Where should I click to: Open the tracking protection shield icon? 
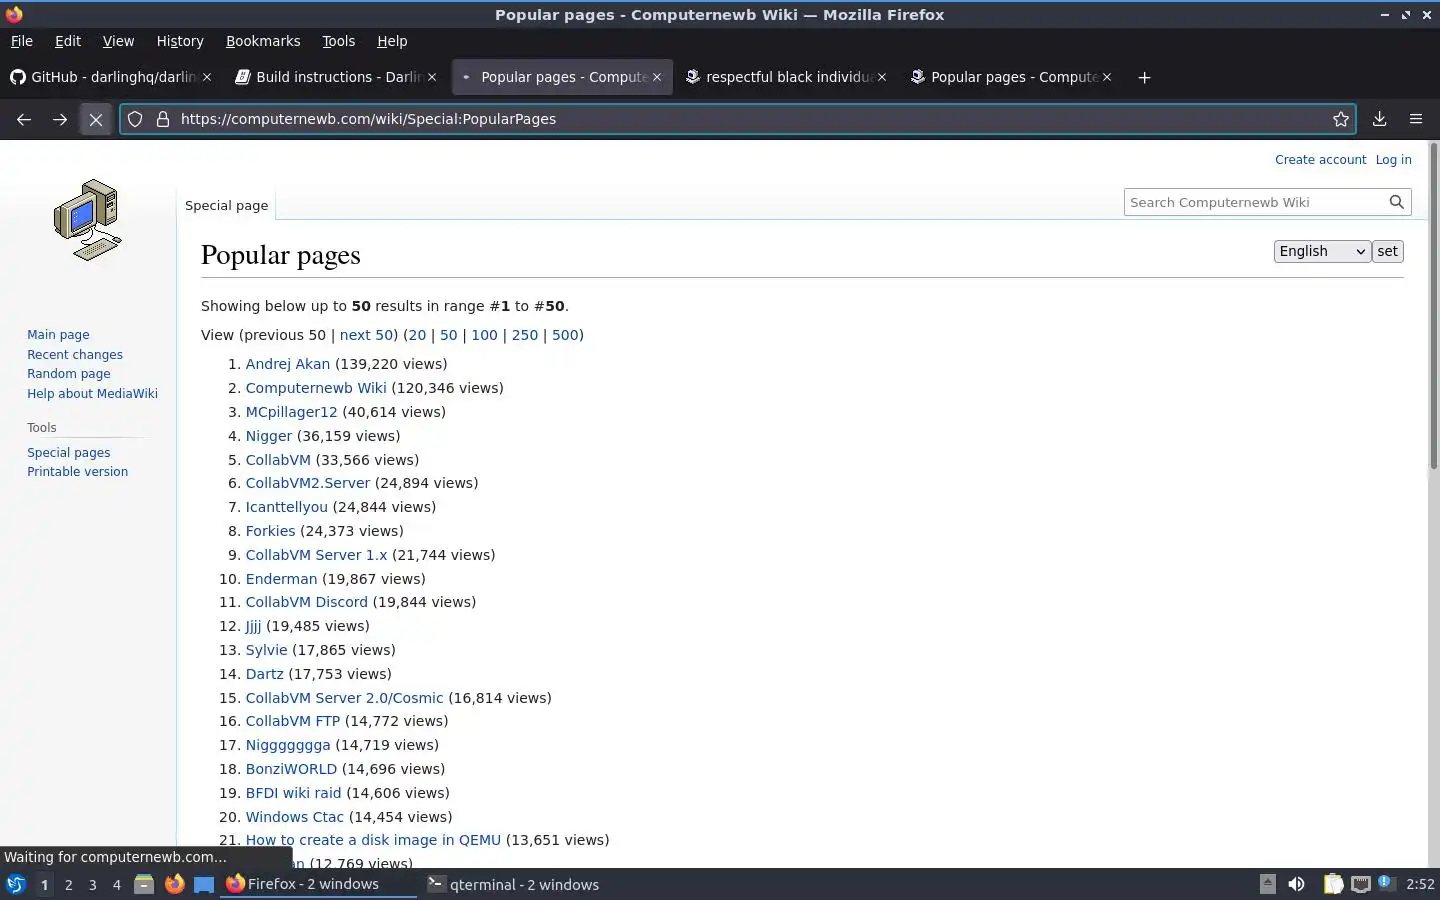coord(135,119)
